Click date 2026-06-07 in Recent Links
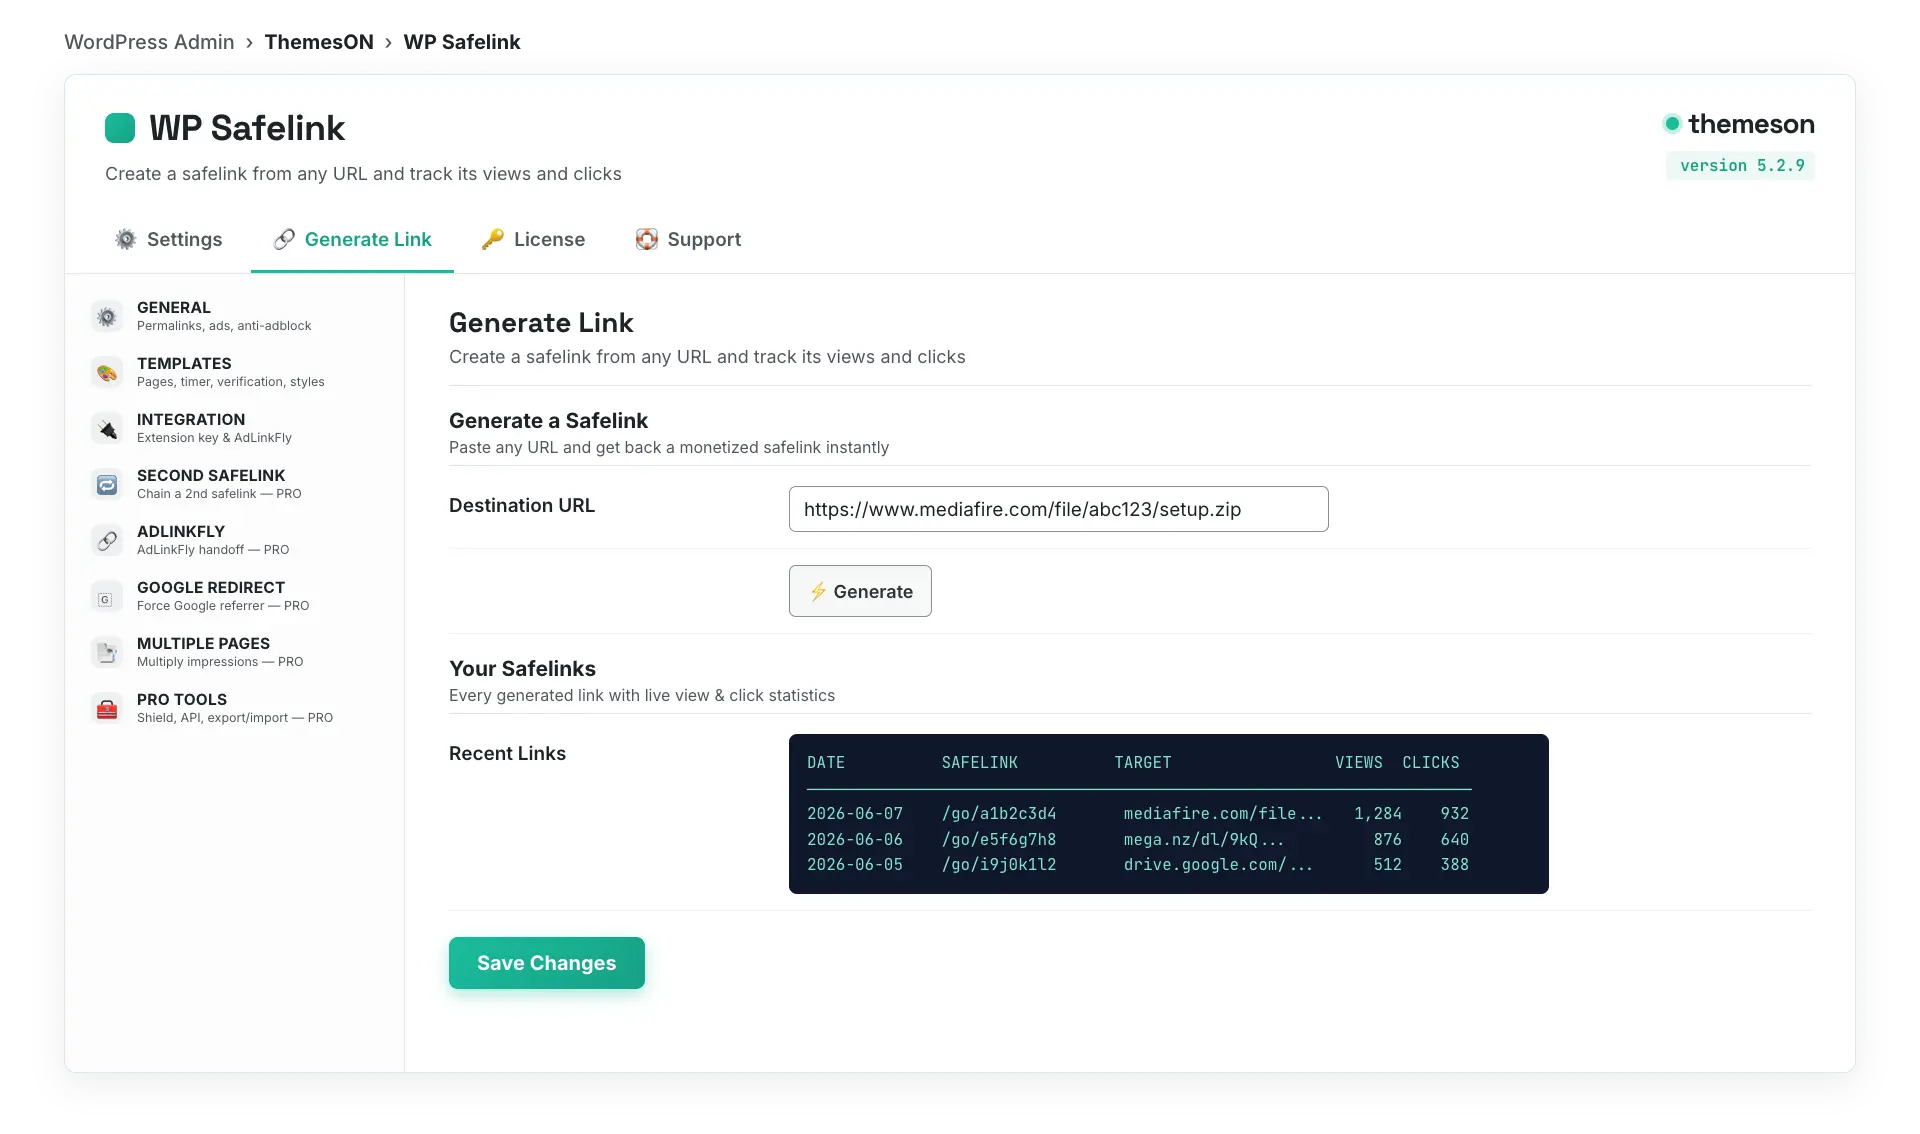The width and height of the screenshot is (1920, 1134). click(855, 813)
